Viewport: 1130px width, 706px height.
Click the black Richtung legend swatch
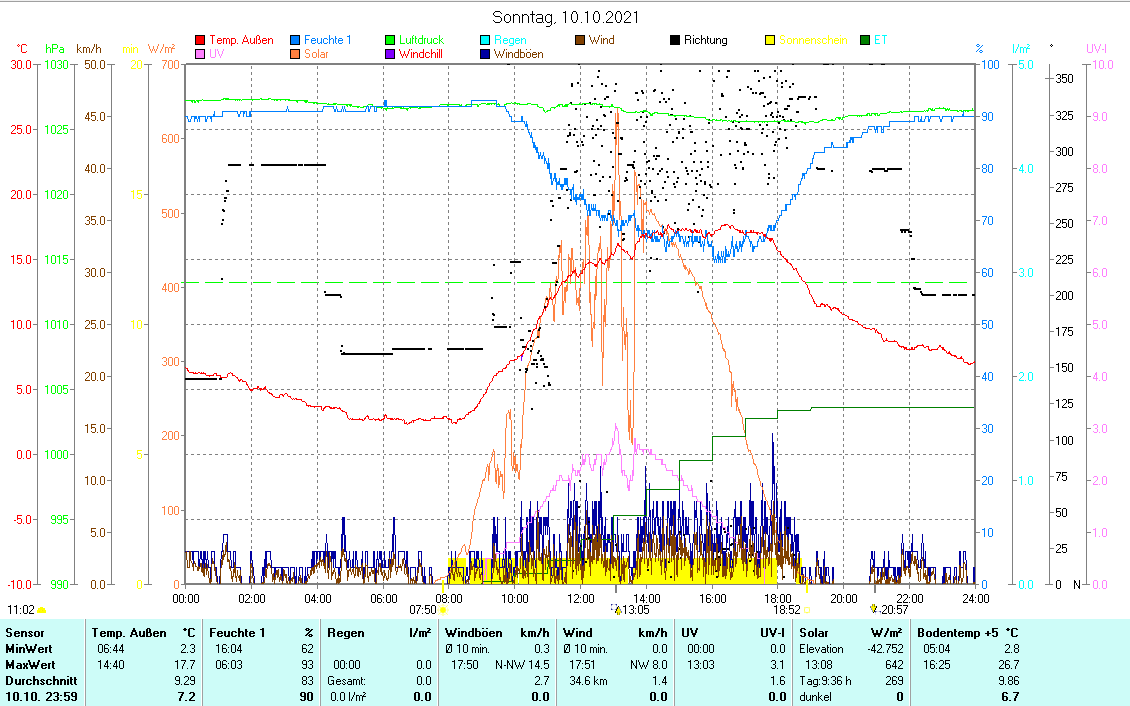[x=675, y=40]
